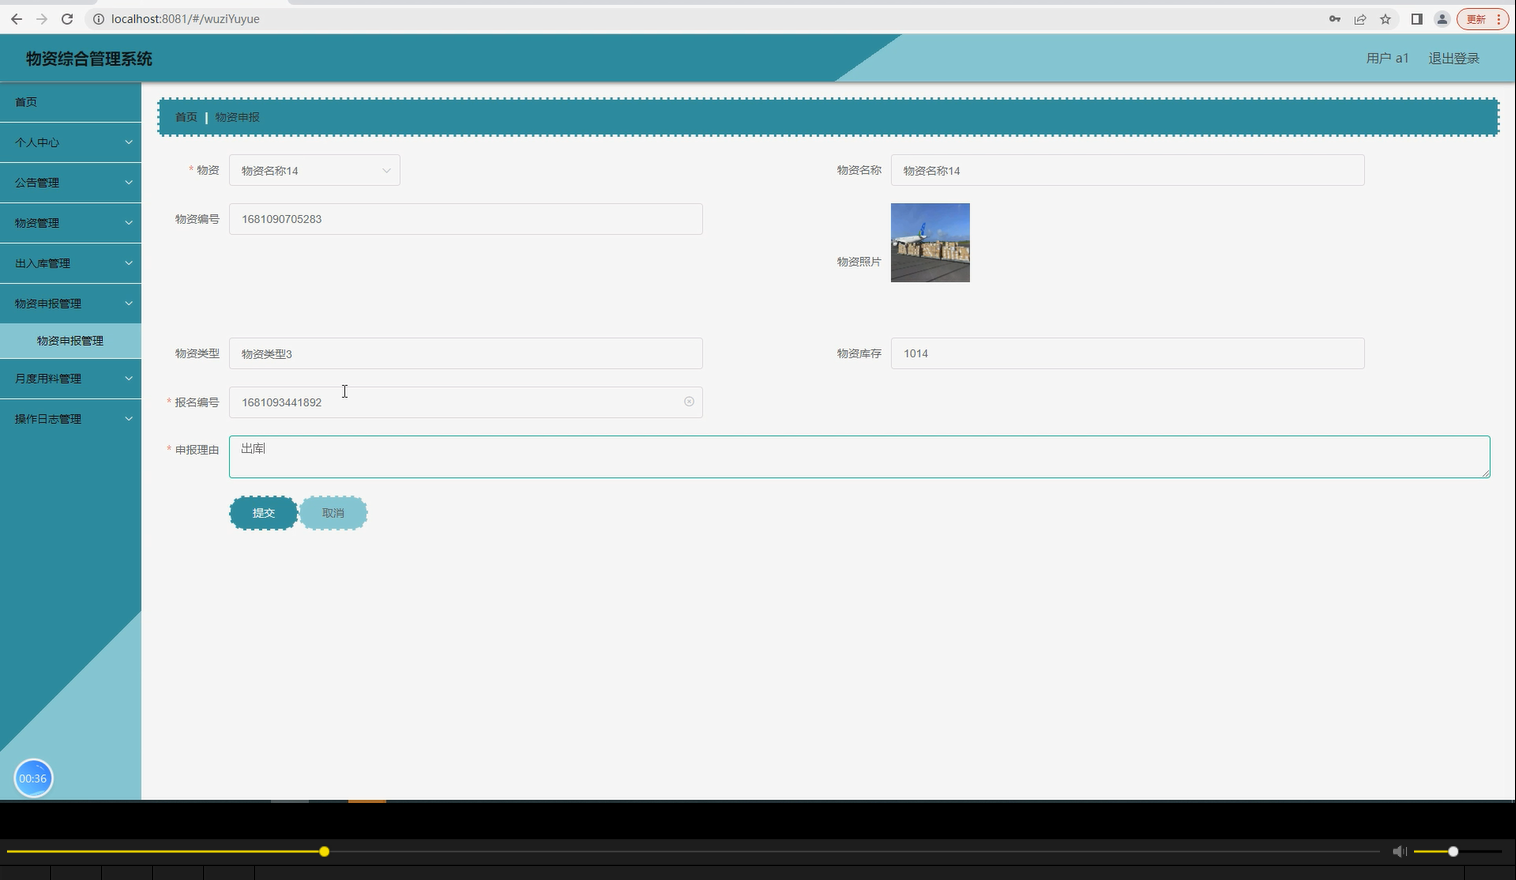Image resolution: width=1516 pixels, height=880 pixels.
Task: Expand 个人中心 sidebar menu
Action: pos(70,142)
